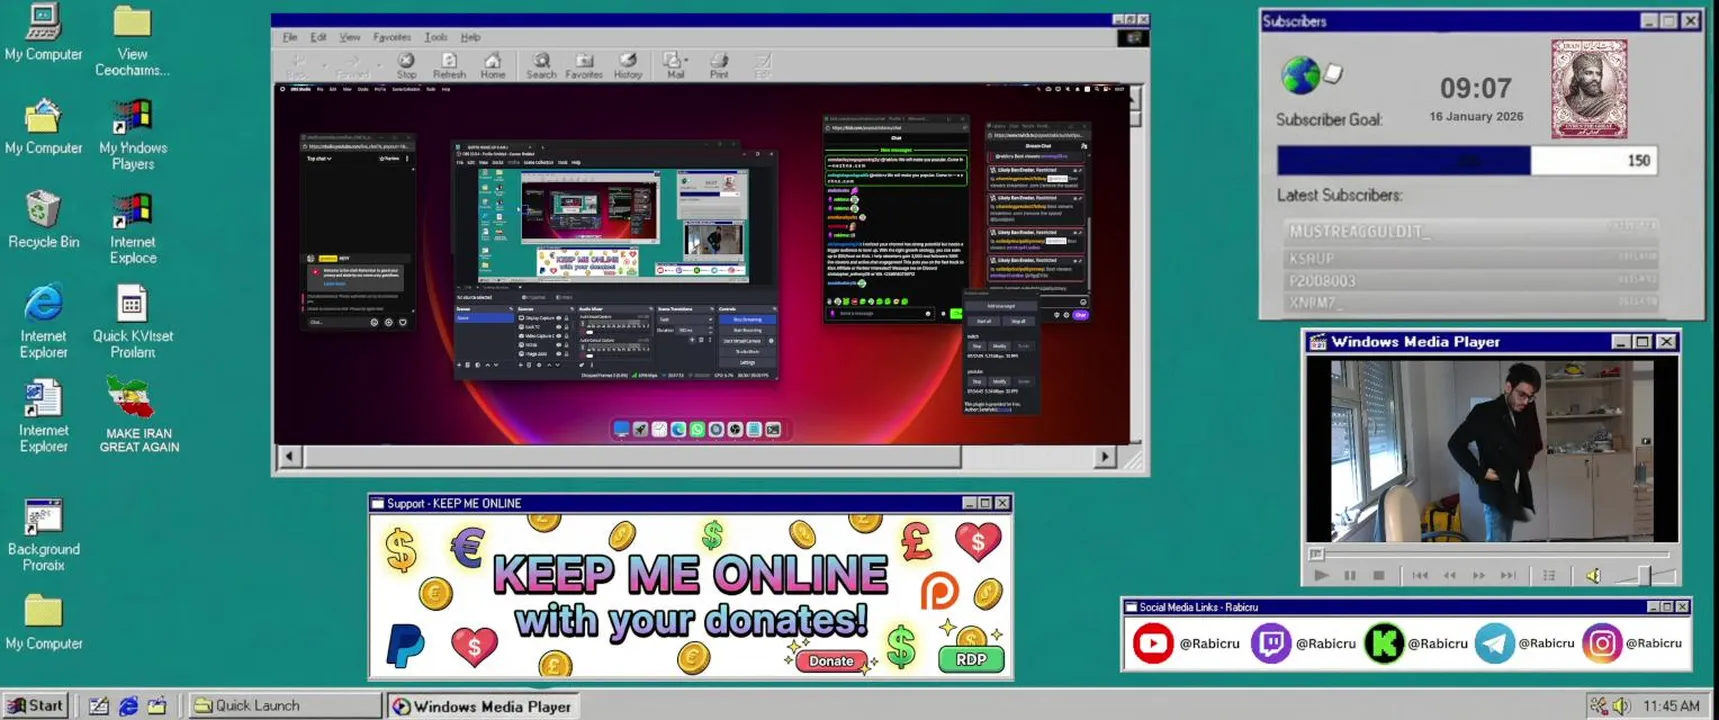Select subscriber MUSTREAGGULDIT_ row
This screenshot has width=1719, height=720.
tap(1470, 231)
